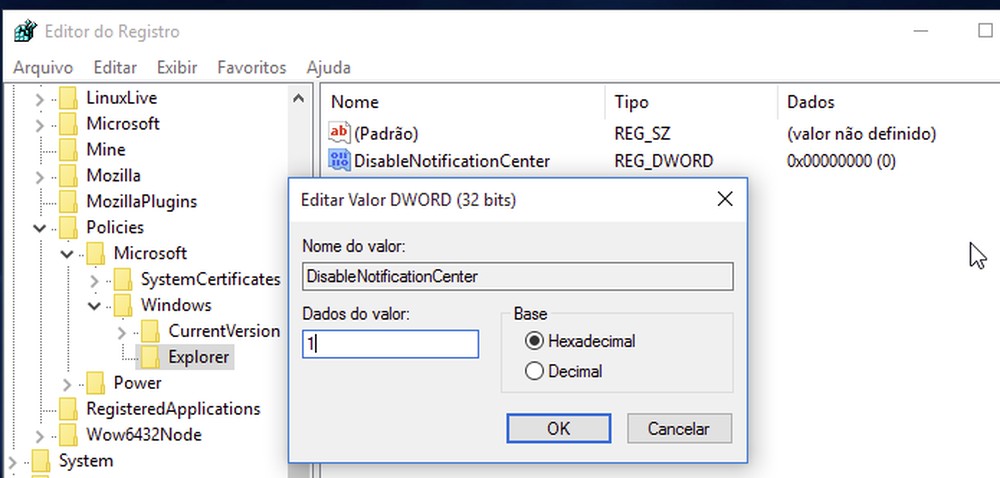Select the (Padrão) value name

point(386,134)
